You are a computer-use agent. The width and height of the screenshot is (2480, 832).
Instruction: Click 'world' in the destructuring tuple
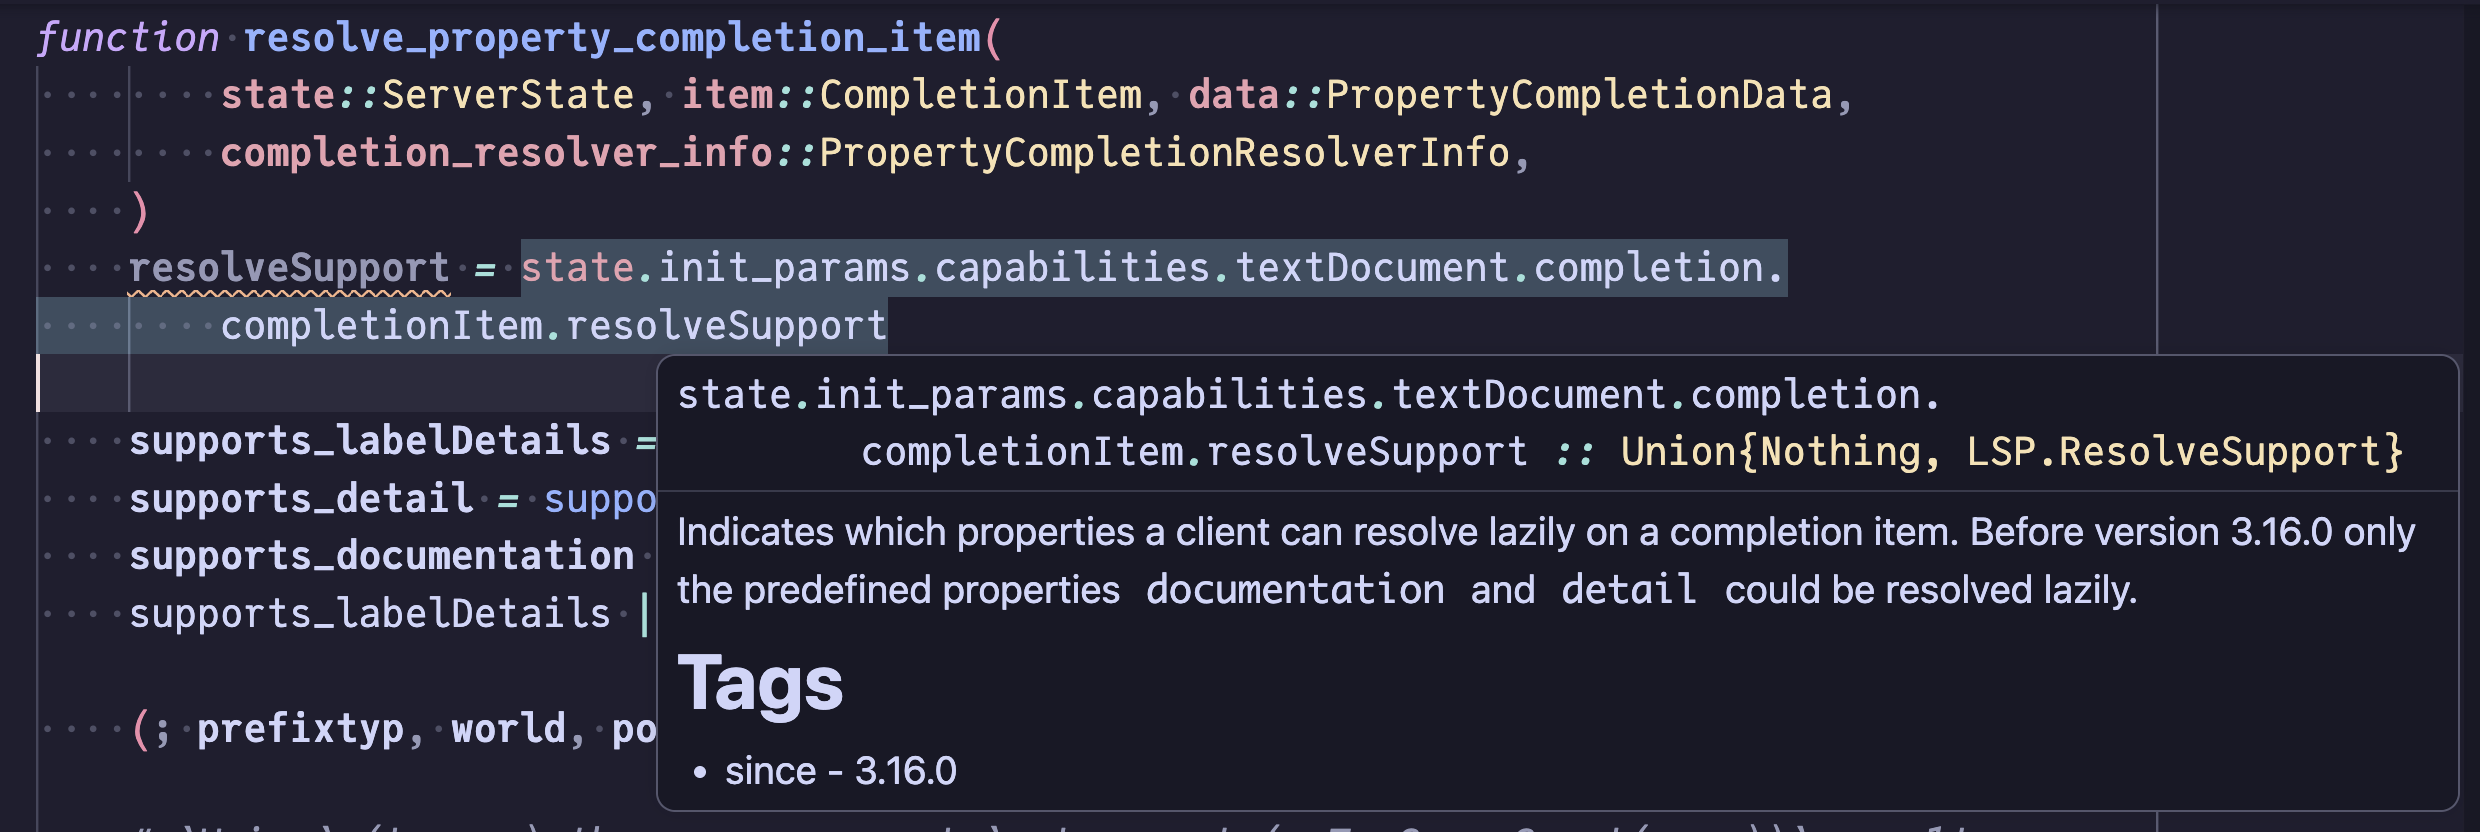pos(508,729)
